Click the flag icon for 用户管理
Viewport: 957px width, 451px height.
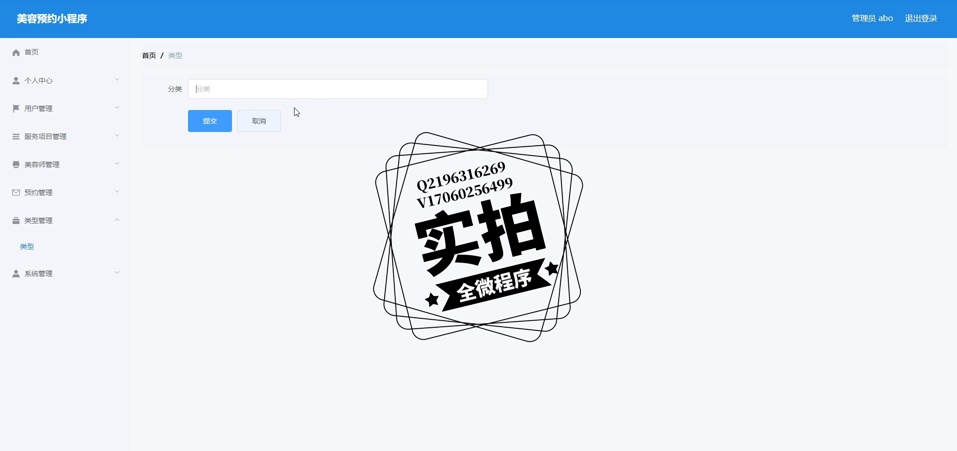[x=16, y=108]
